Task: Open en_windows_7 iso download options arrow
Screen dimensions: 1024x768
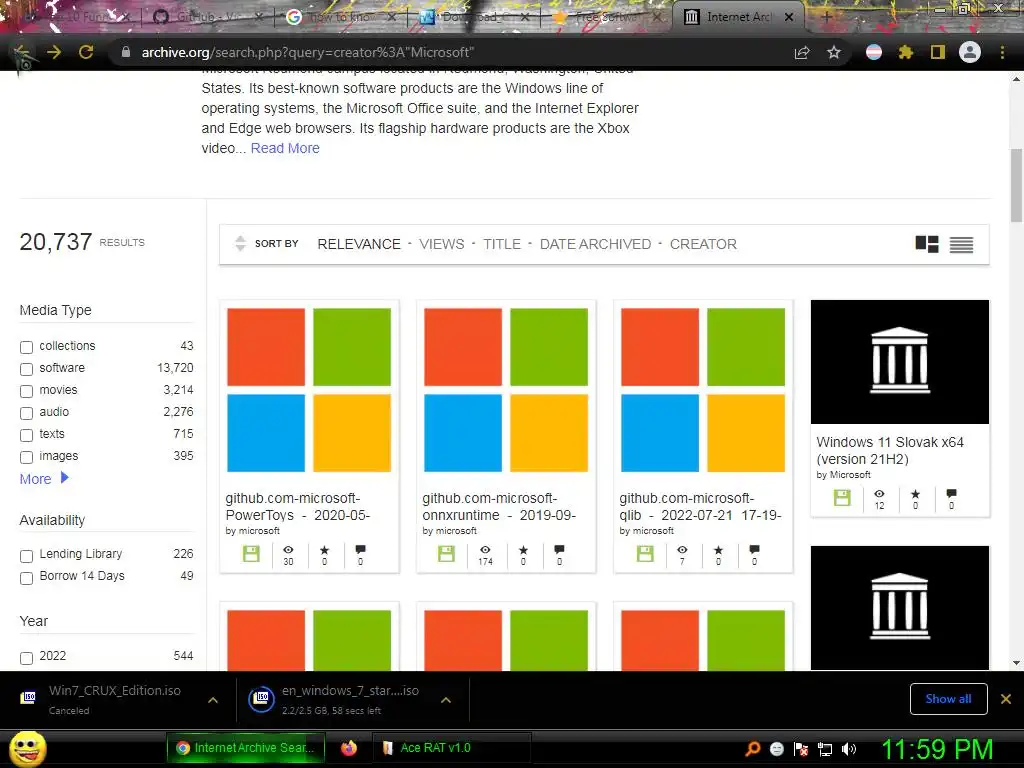Action: point(446,700)
